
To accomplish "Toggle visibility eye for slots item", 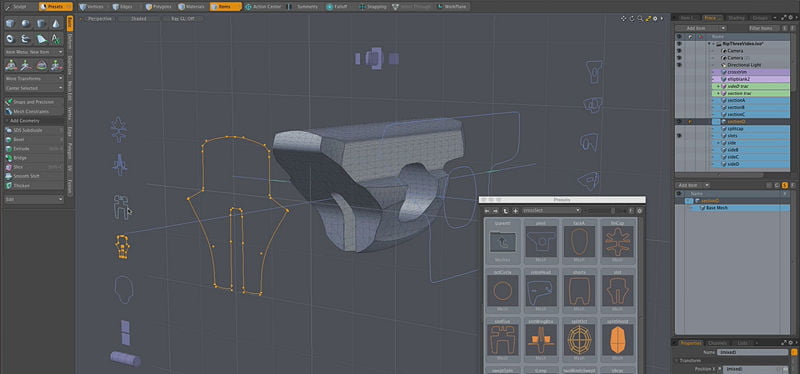I will coord(679,136).
